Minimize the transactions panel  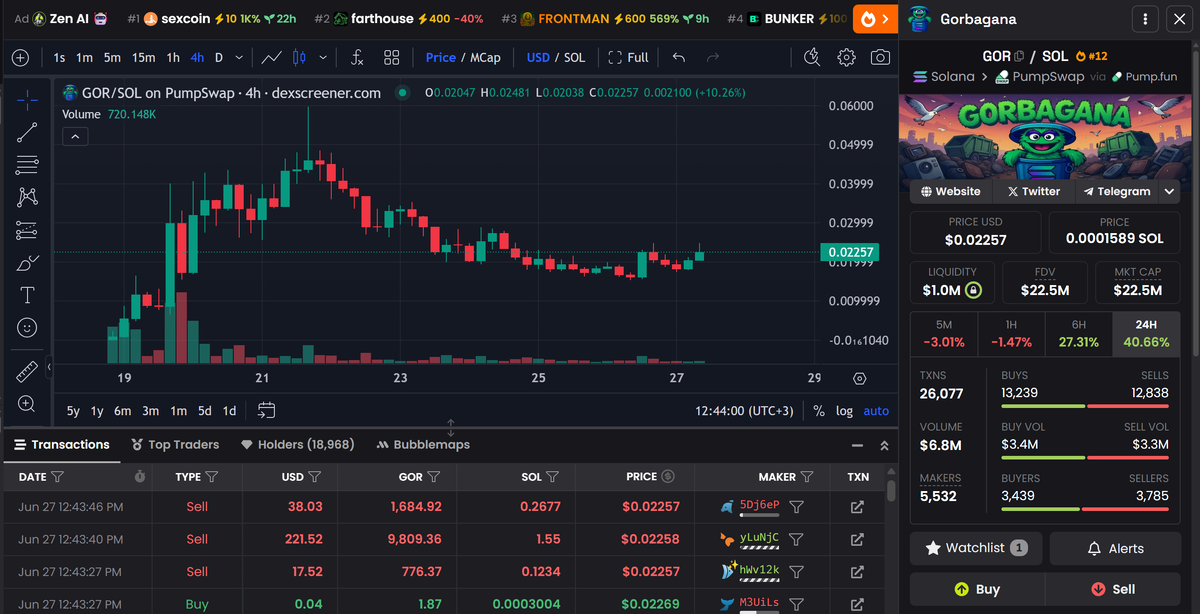tap(857, 446)
